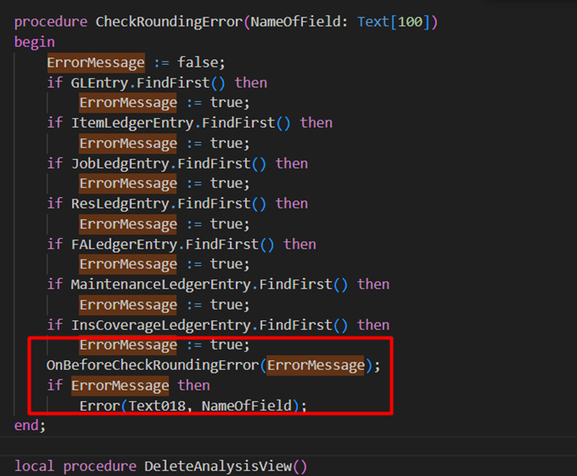Click MaintenanceLedgerEntry variable name

tap(161, 284)
